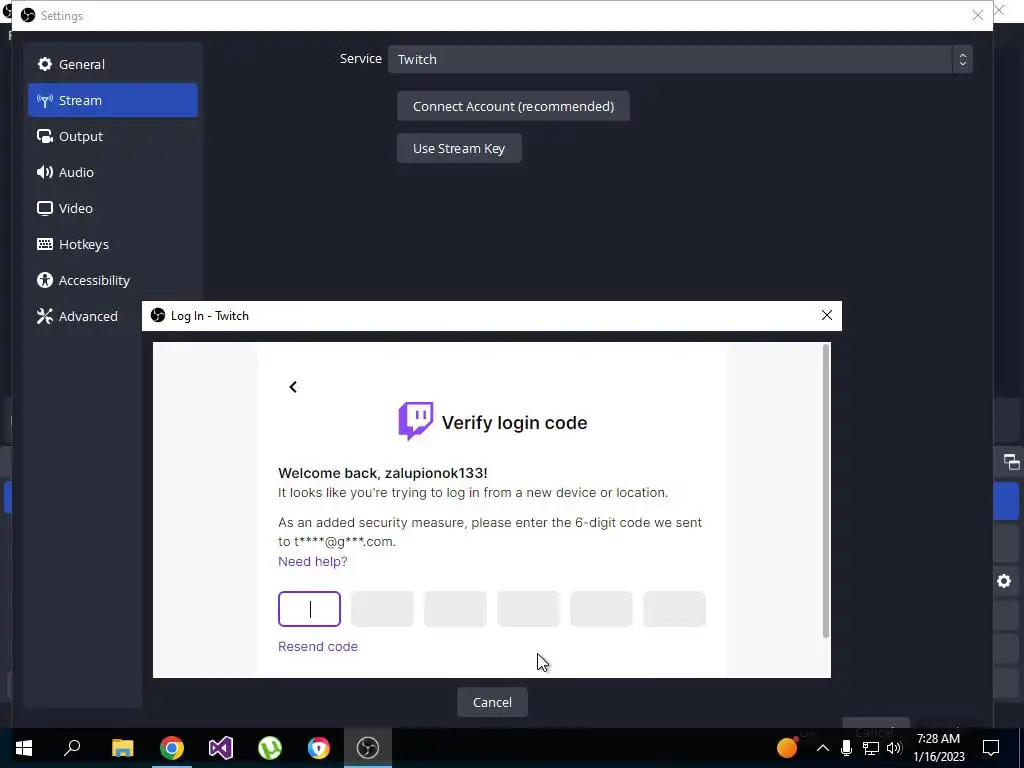Open File Explorer from taskbar
Screen dimensions: 1024x768
122,748
